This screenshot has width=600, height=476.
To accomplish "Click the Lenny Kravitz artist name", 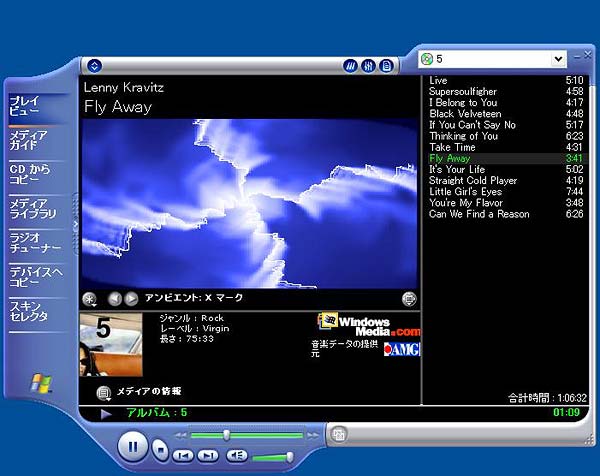I will 124,88.
